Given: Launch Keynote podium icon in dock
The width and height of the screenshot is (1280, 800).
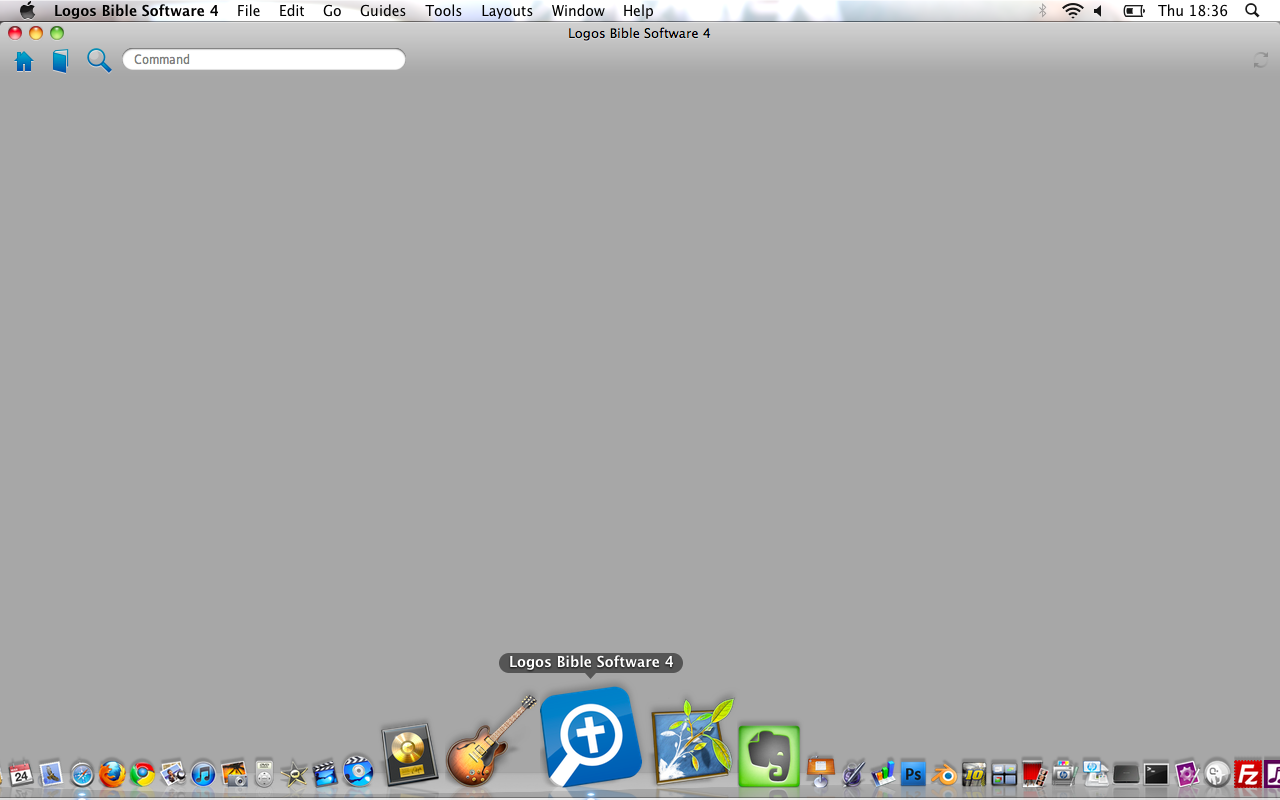Looking at the screenshot, I should pyautogui.click(x=821, y=772).
